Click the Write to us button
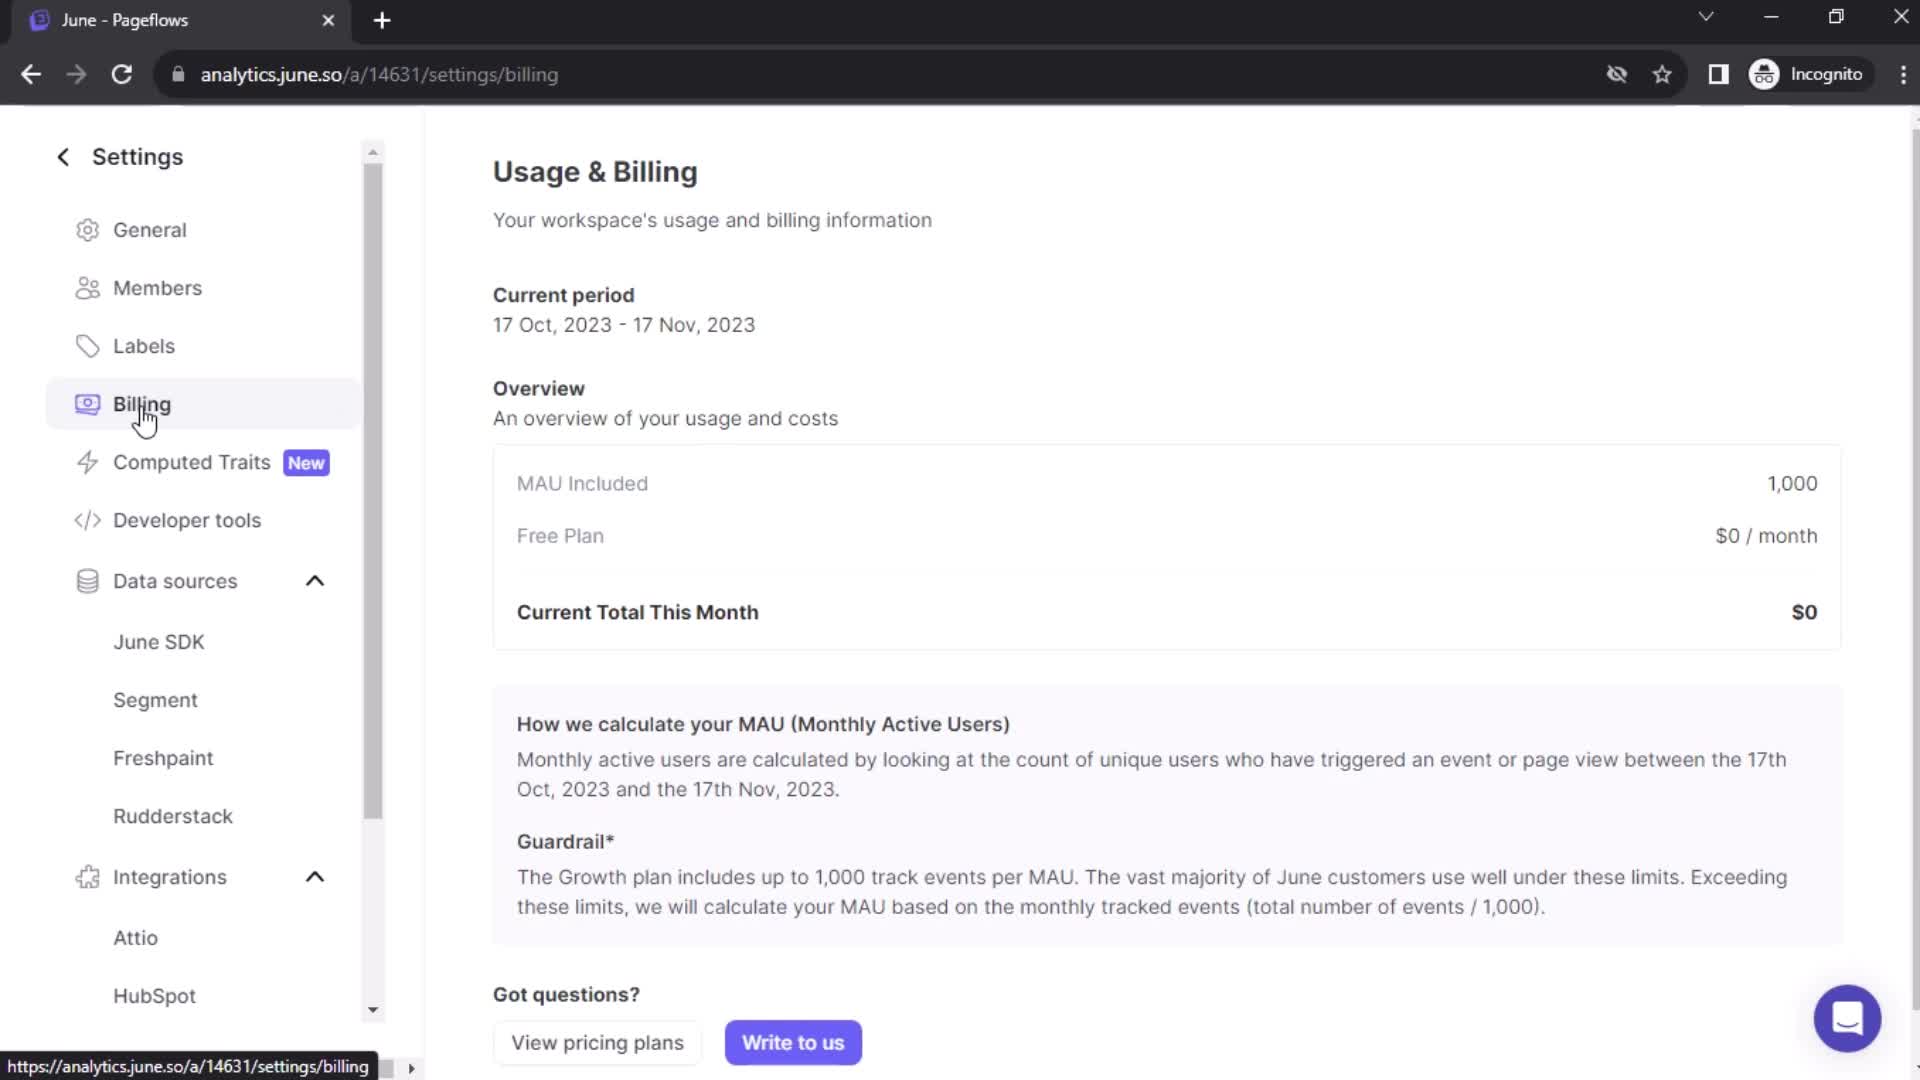The width and height of the screenshot is (1920, 1080). tap(793, 1042)
